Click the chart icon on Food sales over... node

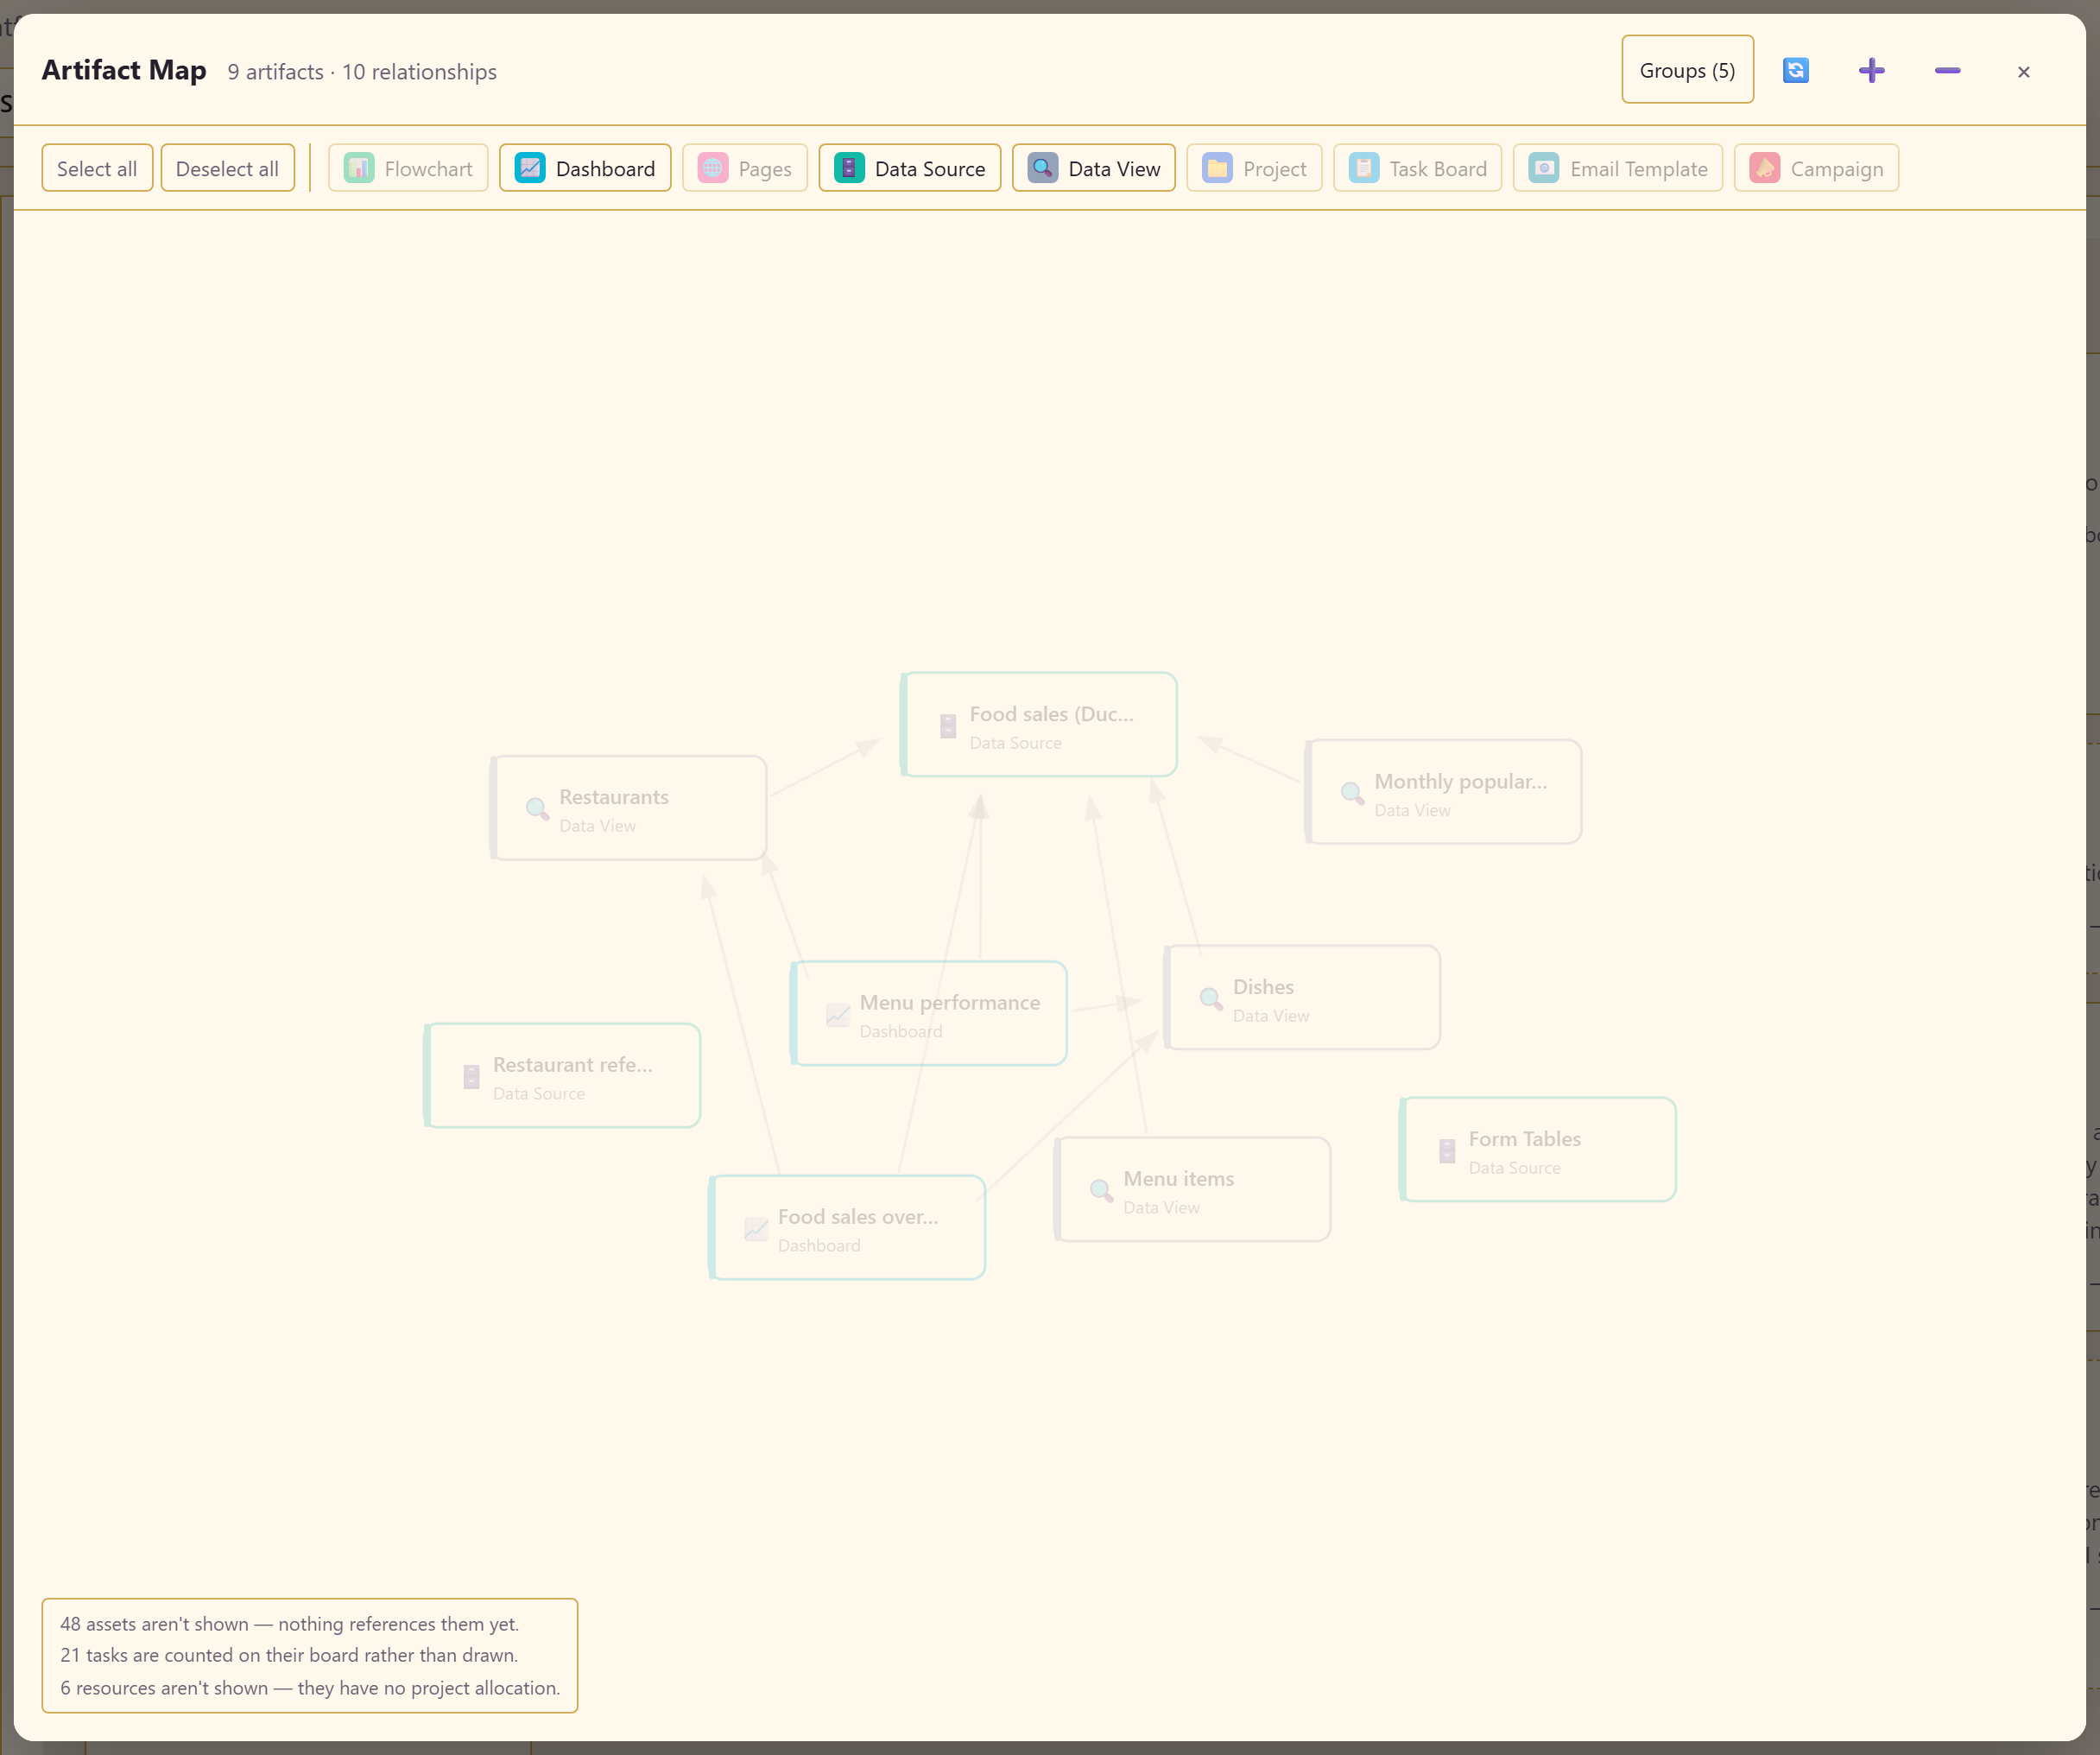(756, 1228)
